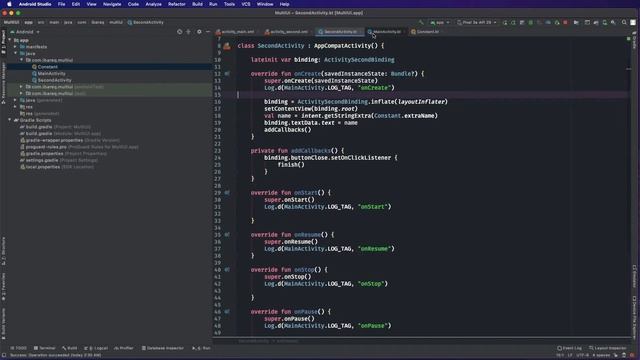Screen dimensions: 640x360
Task: Open the Database Inspector tool window
Action: [163, 348]
